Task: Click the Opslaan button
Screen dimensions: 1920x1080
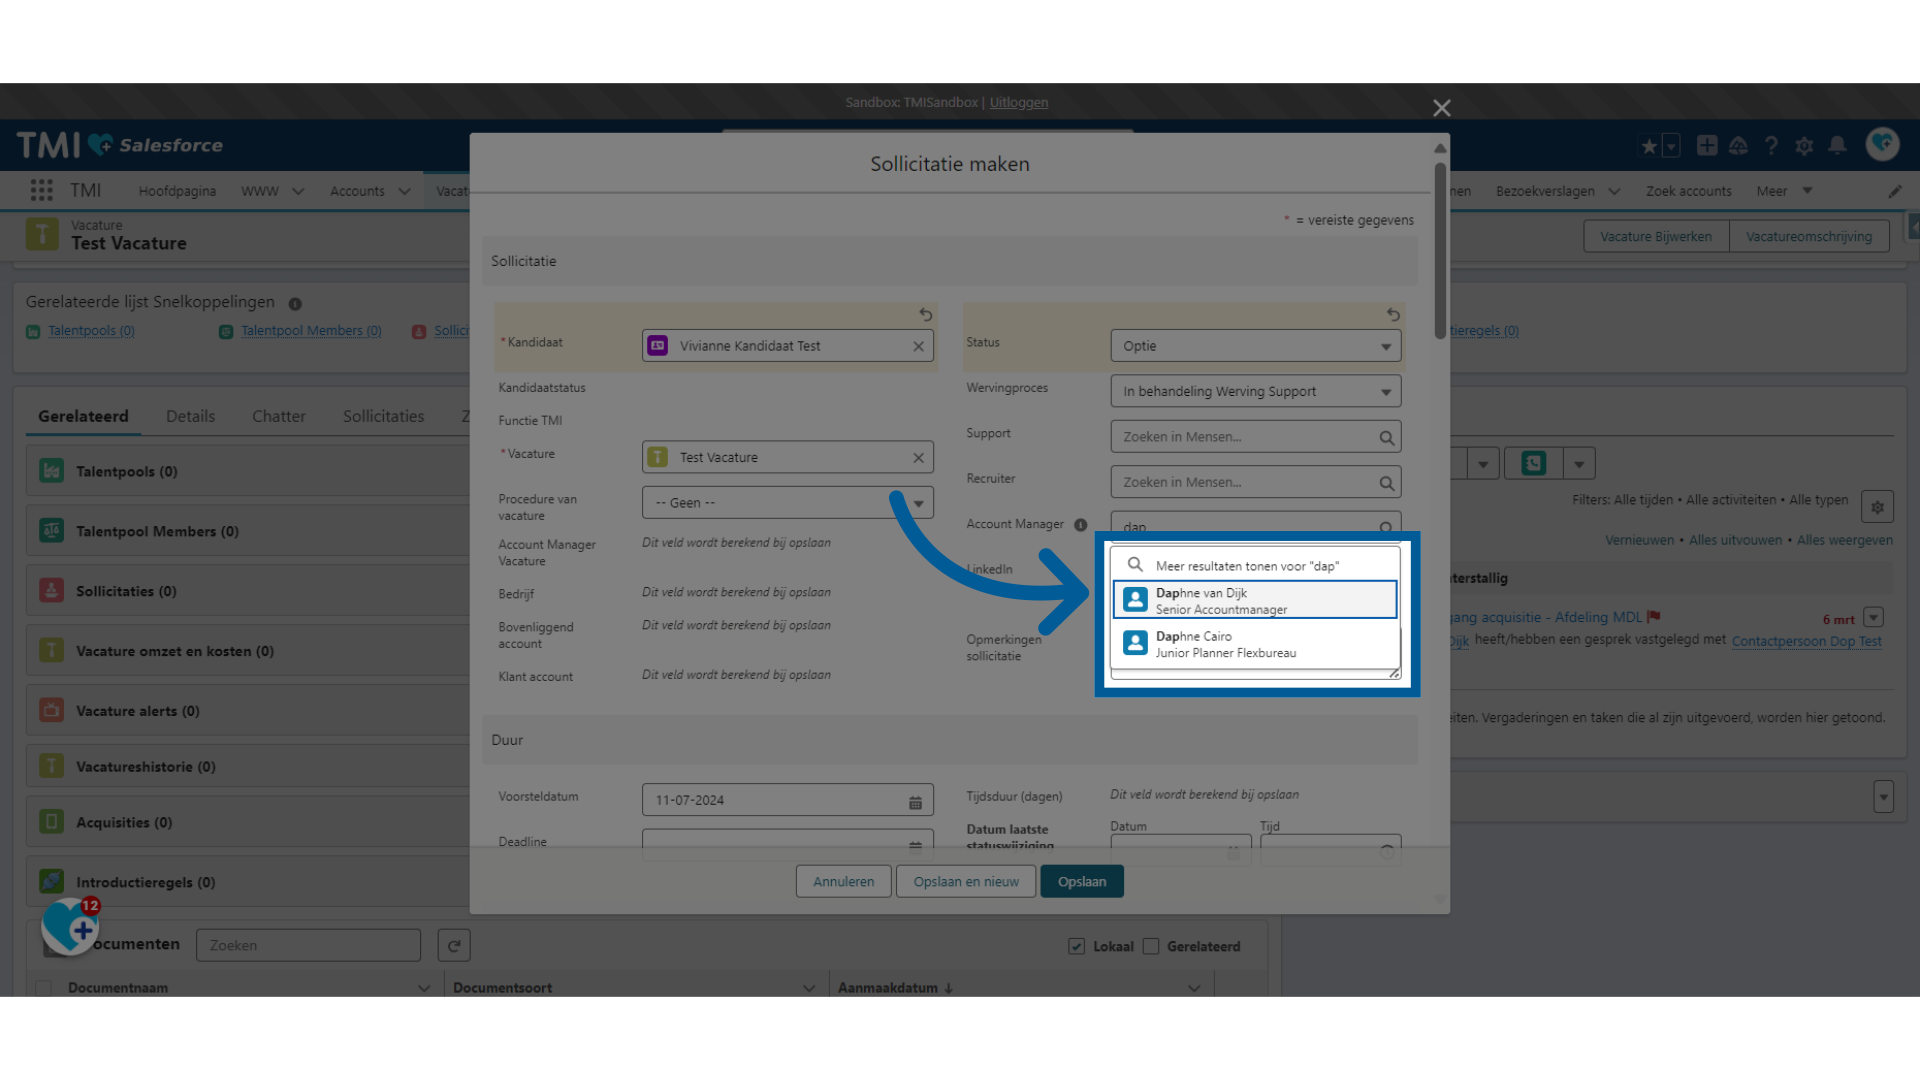Action: [1081, 882]
